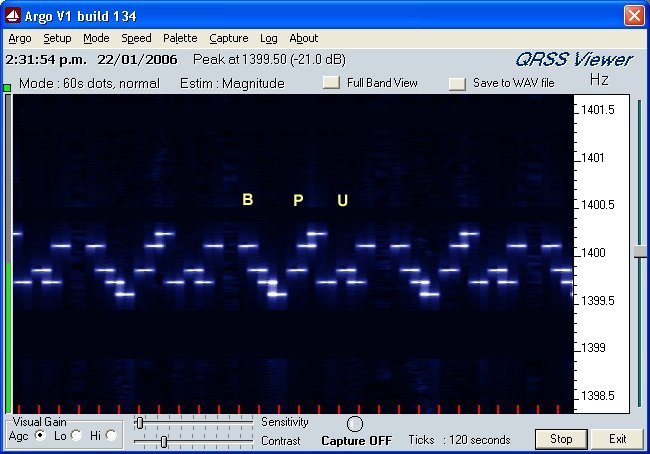The width and height of the screenshot is (650, 454).
Task: Select the Agc visual gain radio
Action: tap(41, 435)
